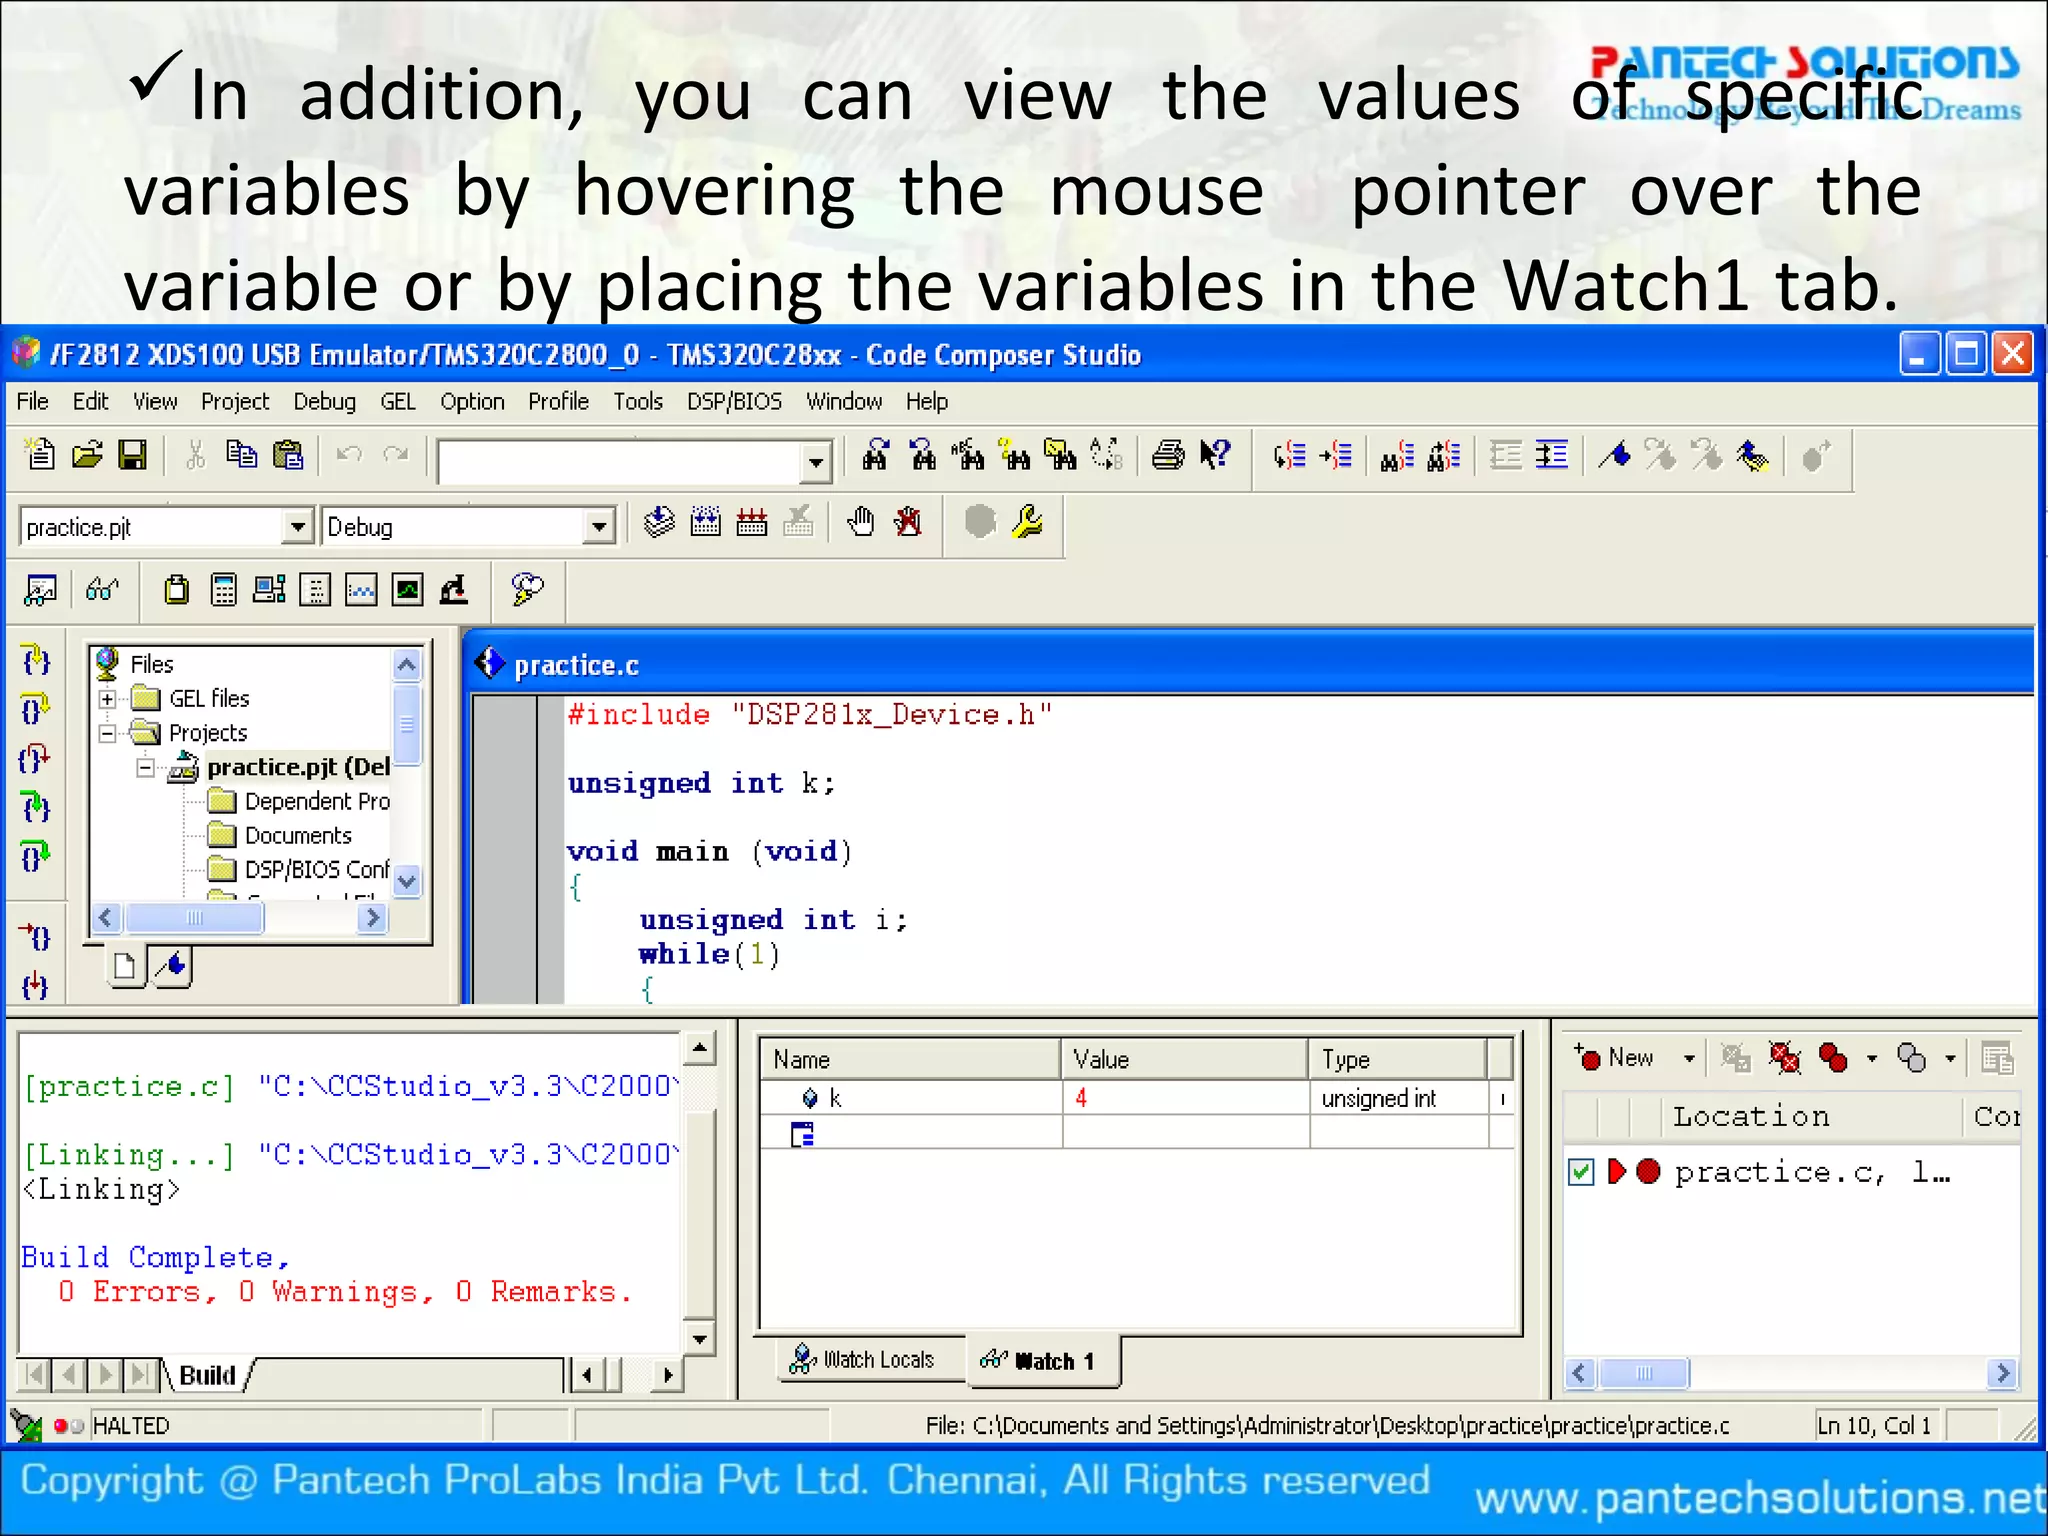2048x1536 pixels.
Task: Click the New file toolbar icon
Action: (x=40, y=455)
